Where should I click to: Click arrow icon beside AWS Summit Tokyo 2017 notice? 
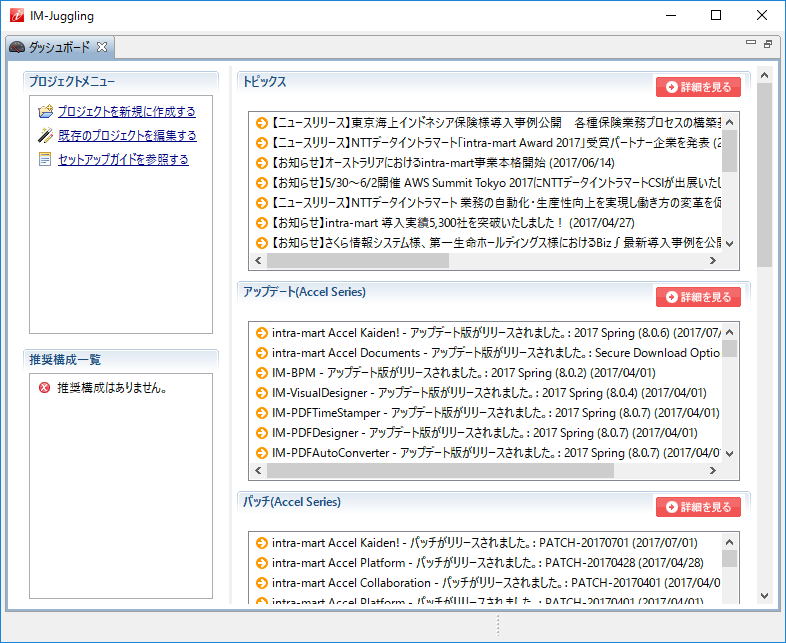[262, 183]
